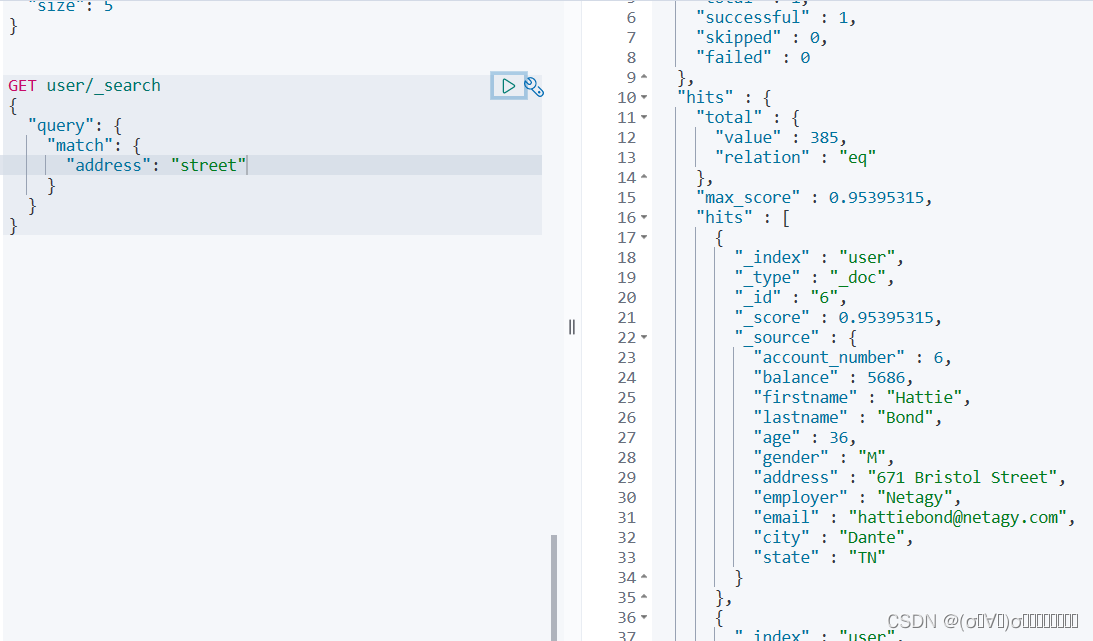Image resolution: width=1093 pixels, height=641 pixels.
Task: Click the panel resize divider handle
Action: point(572,327)
